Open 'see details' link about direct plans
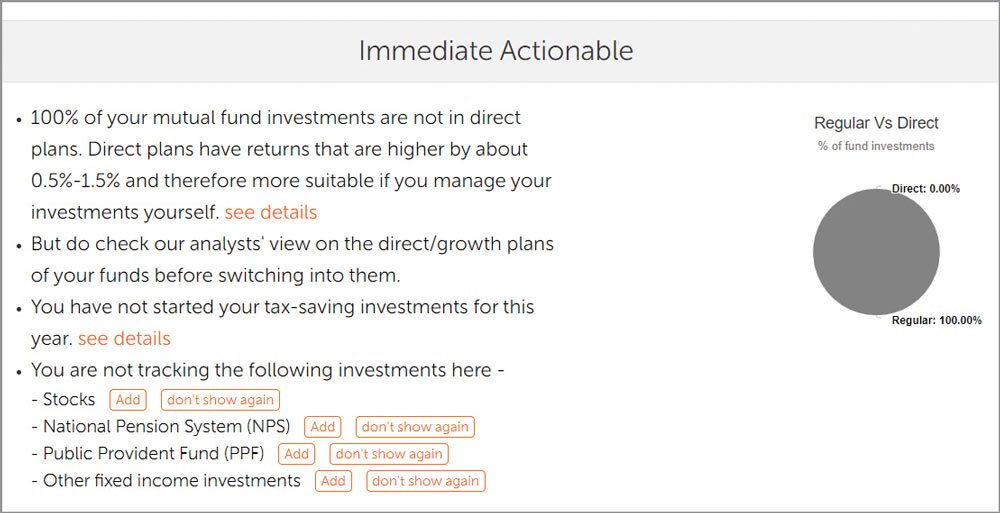The image size is (1000, 513). pos(270,212)
